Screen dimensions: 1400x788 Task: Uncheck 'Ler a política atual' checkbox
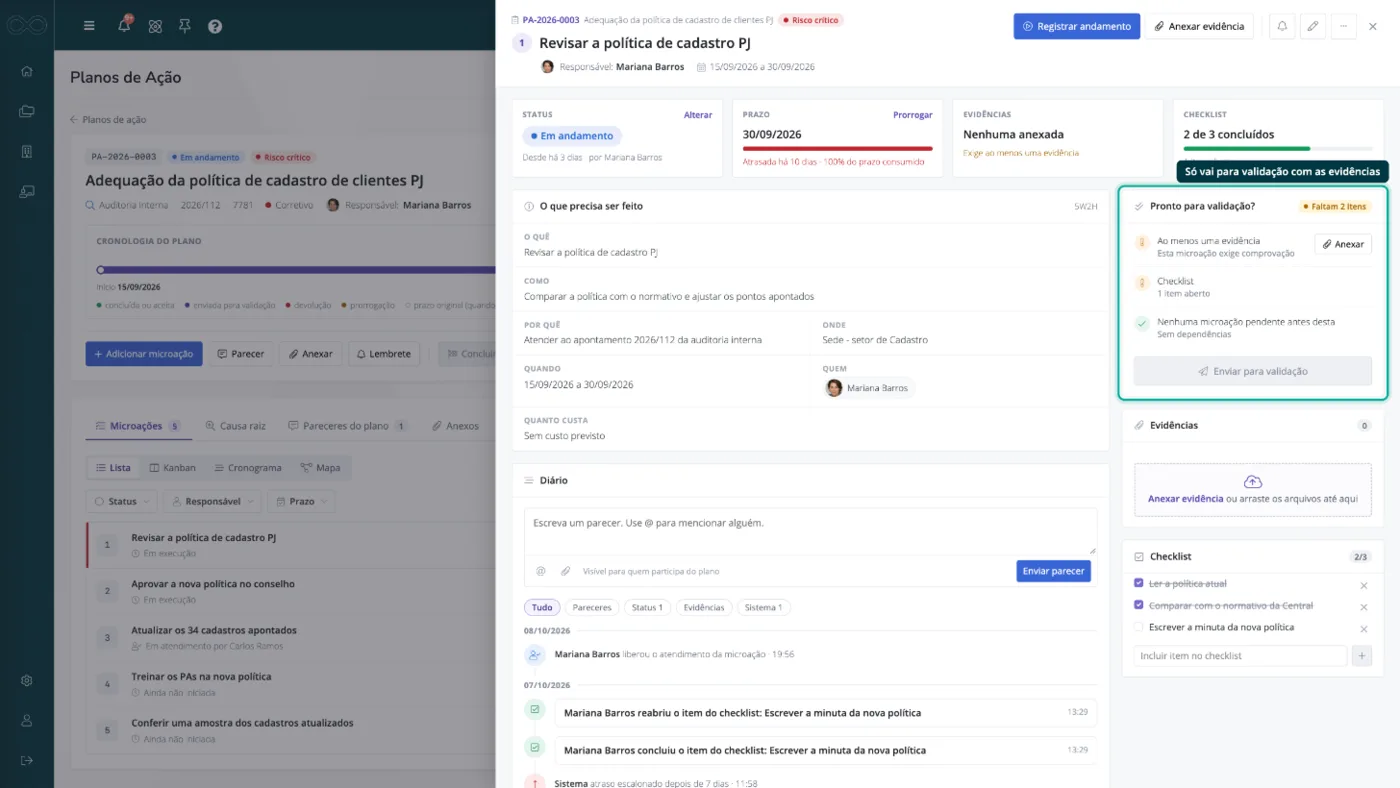1139,583
